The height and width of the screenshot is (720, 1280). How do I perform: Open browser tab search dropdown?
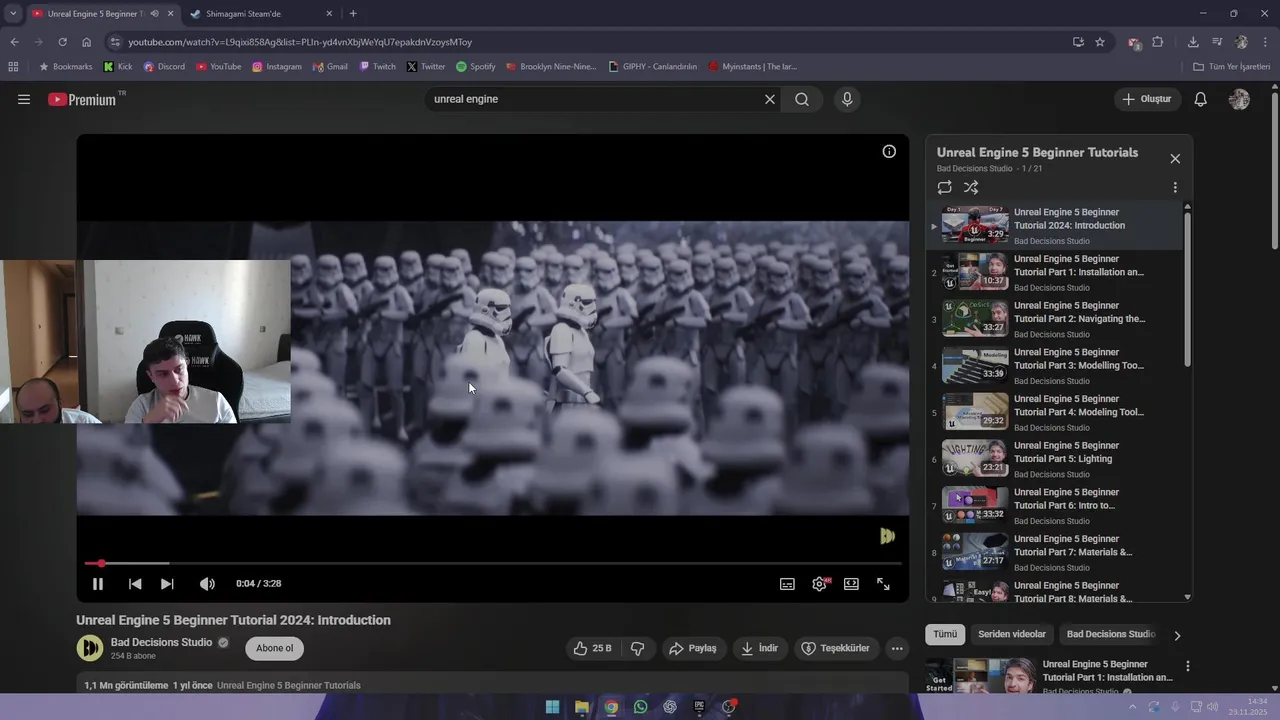click(13, 14)
